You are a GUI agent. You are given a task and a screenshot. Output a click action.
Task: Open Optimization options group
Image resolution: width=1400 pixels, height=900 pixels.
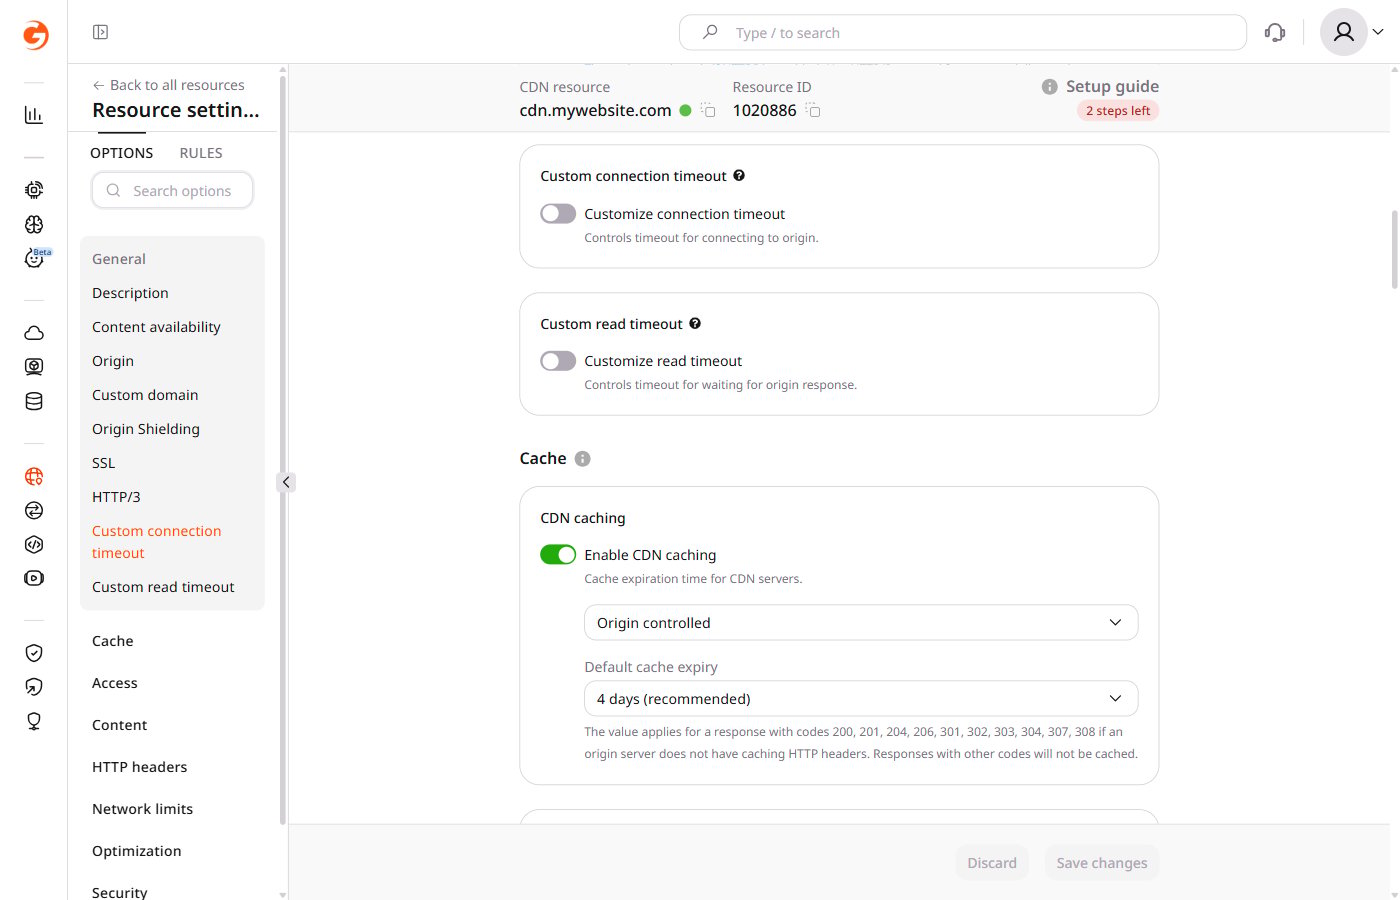[x=137, y=851]
